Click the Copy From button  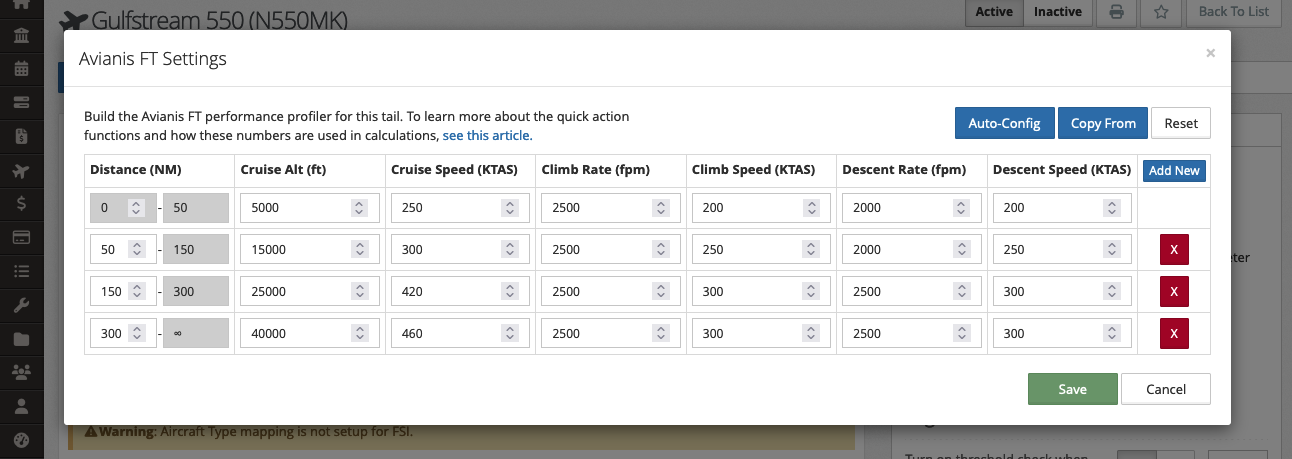[x=1103, y=123]
